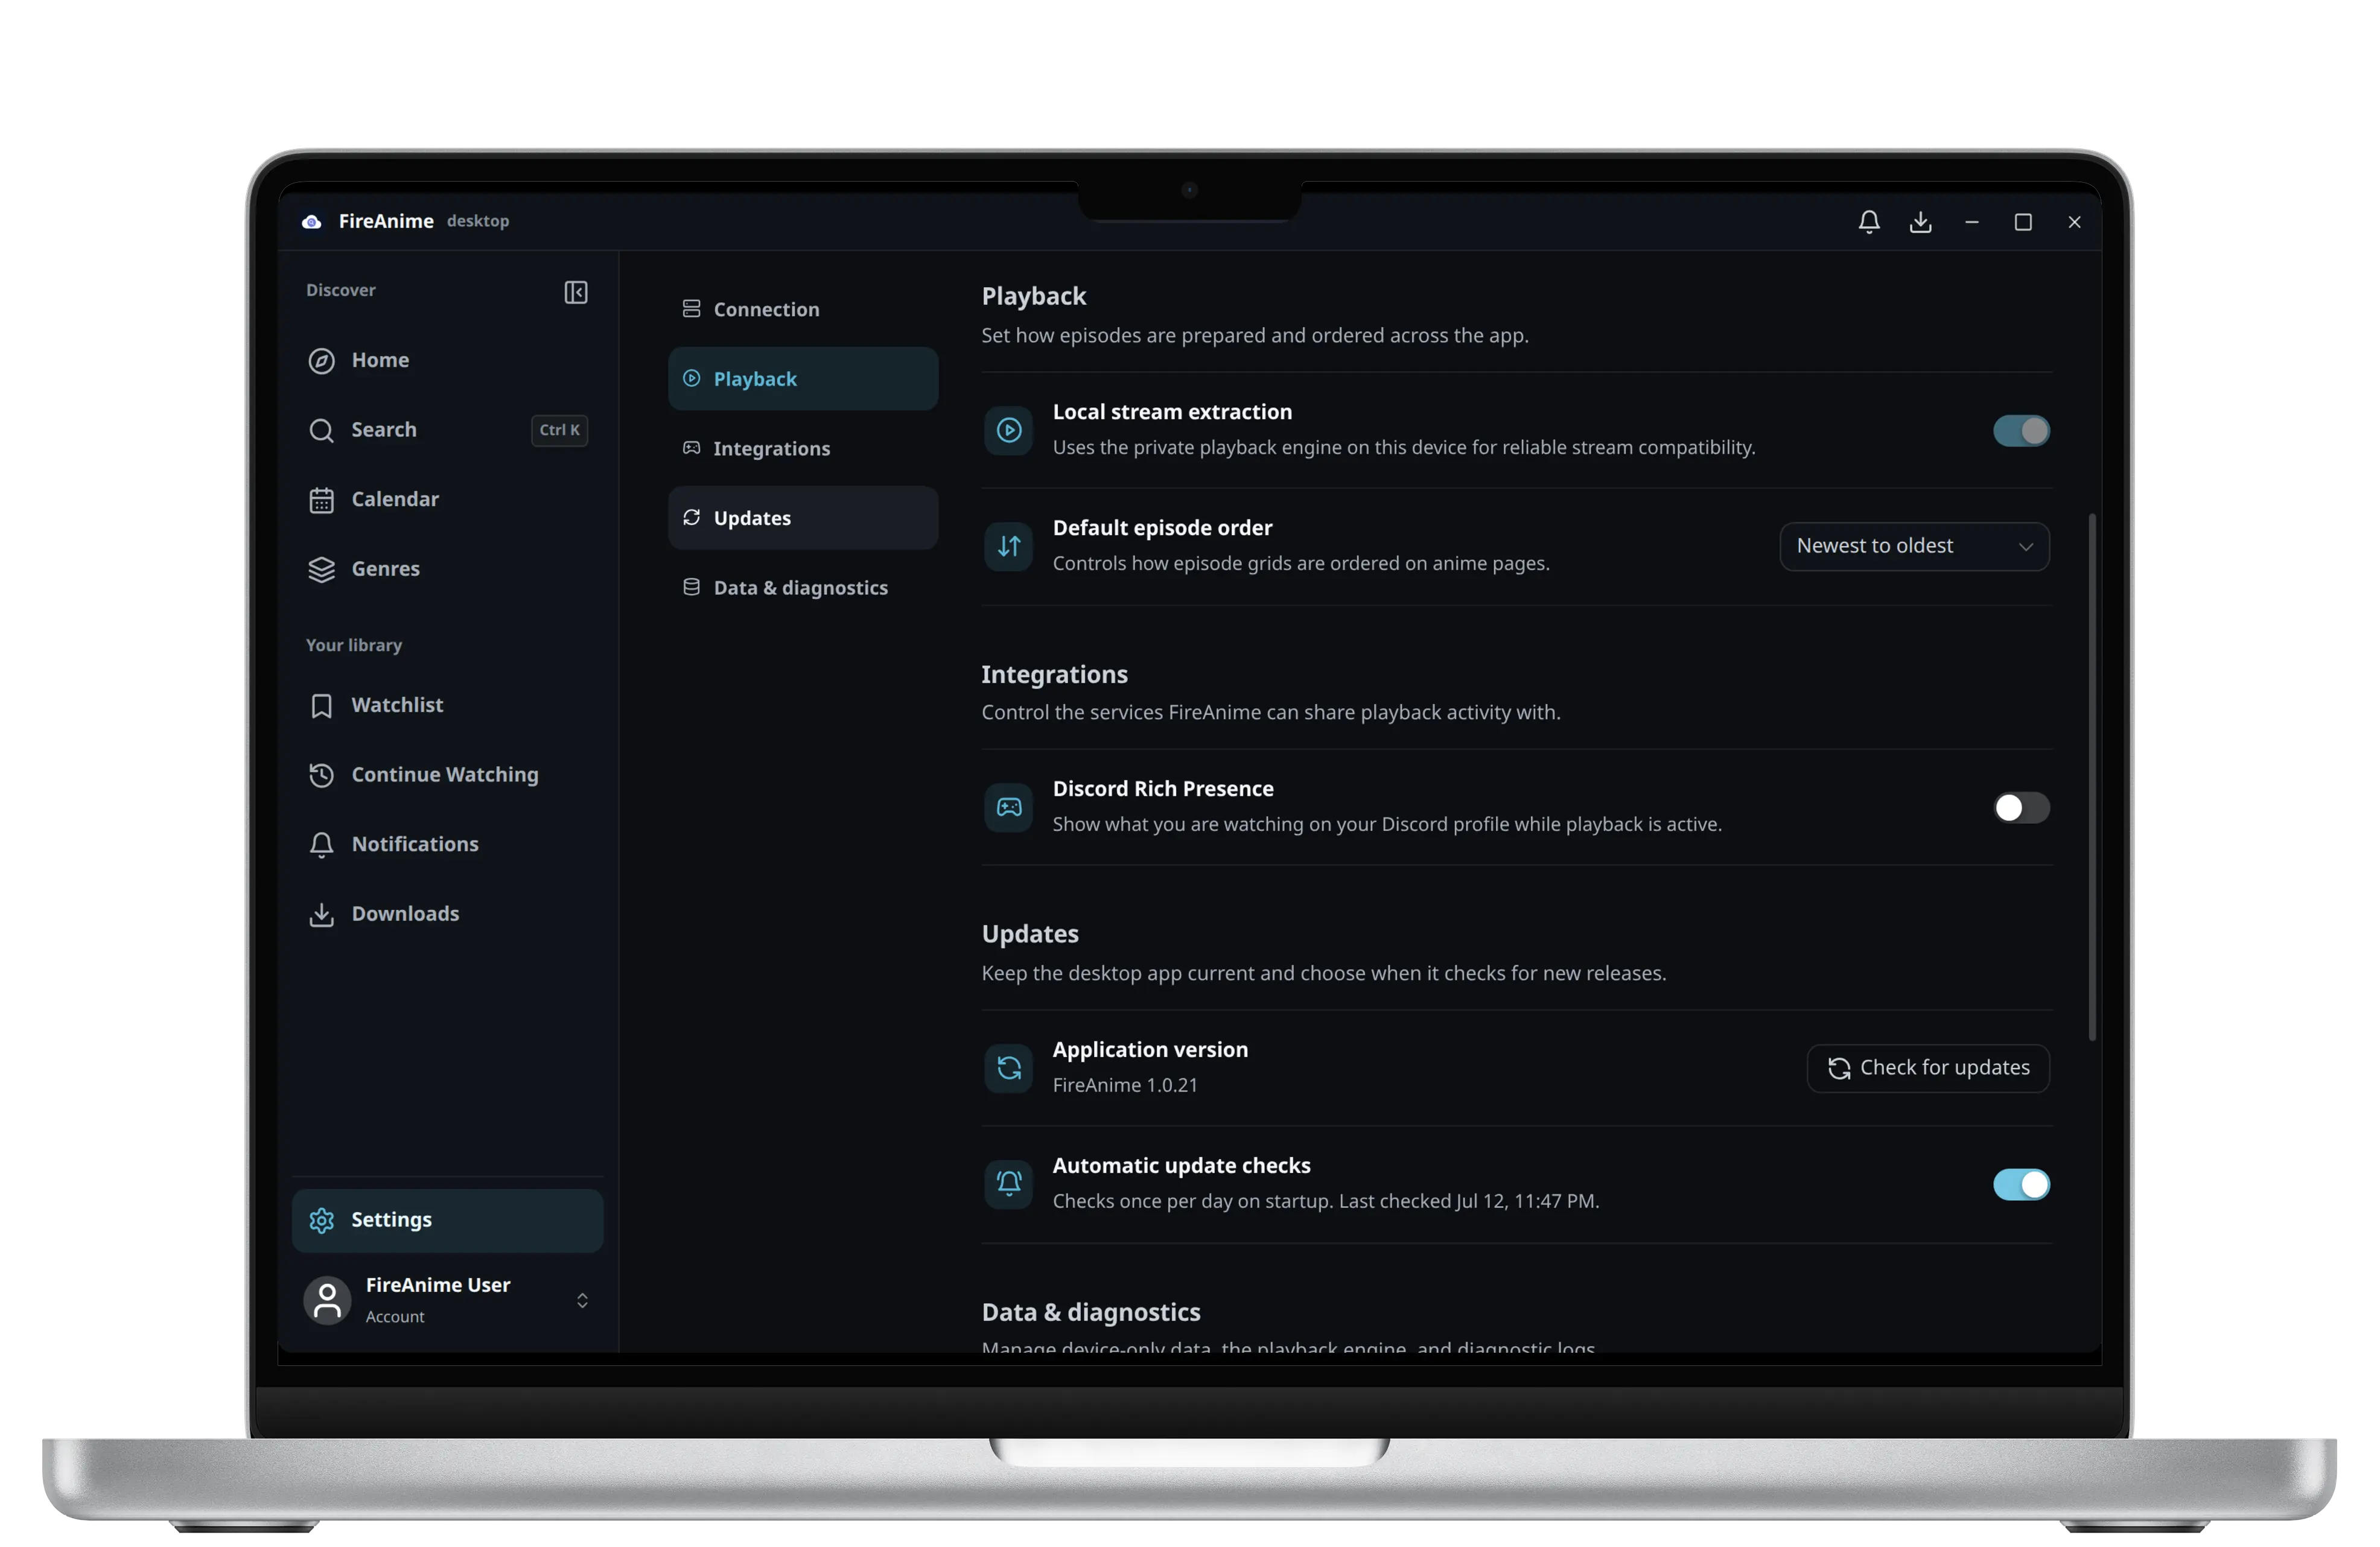Open Home page from sidebar
This screenshot has height=1547, width=2380.
[447, 361]
